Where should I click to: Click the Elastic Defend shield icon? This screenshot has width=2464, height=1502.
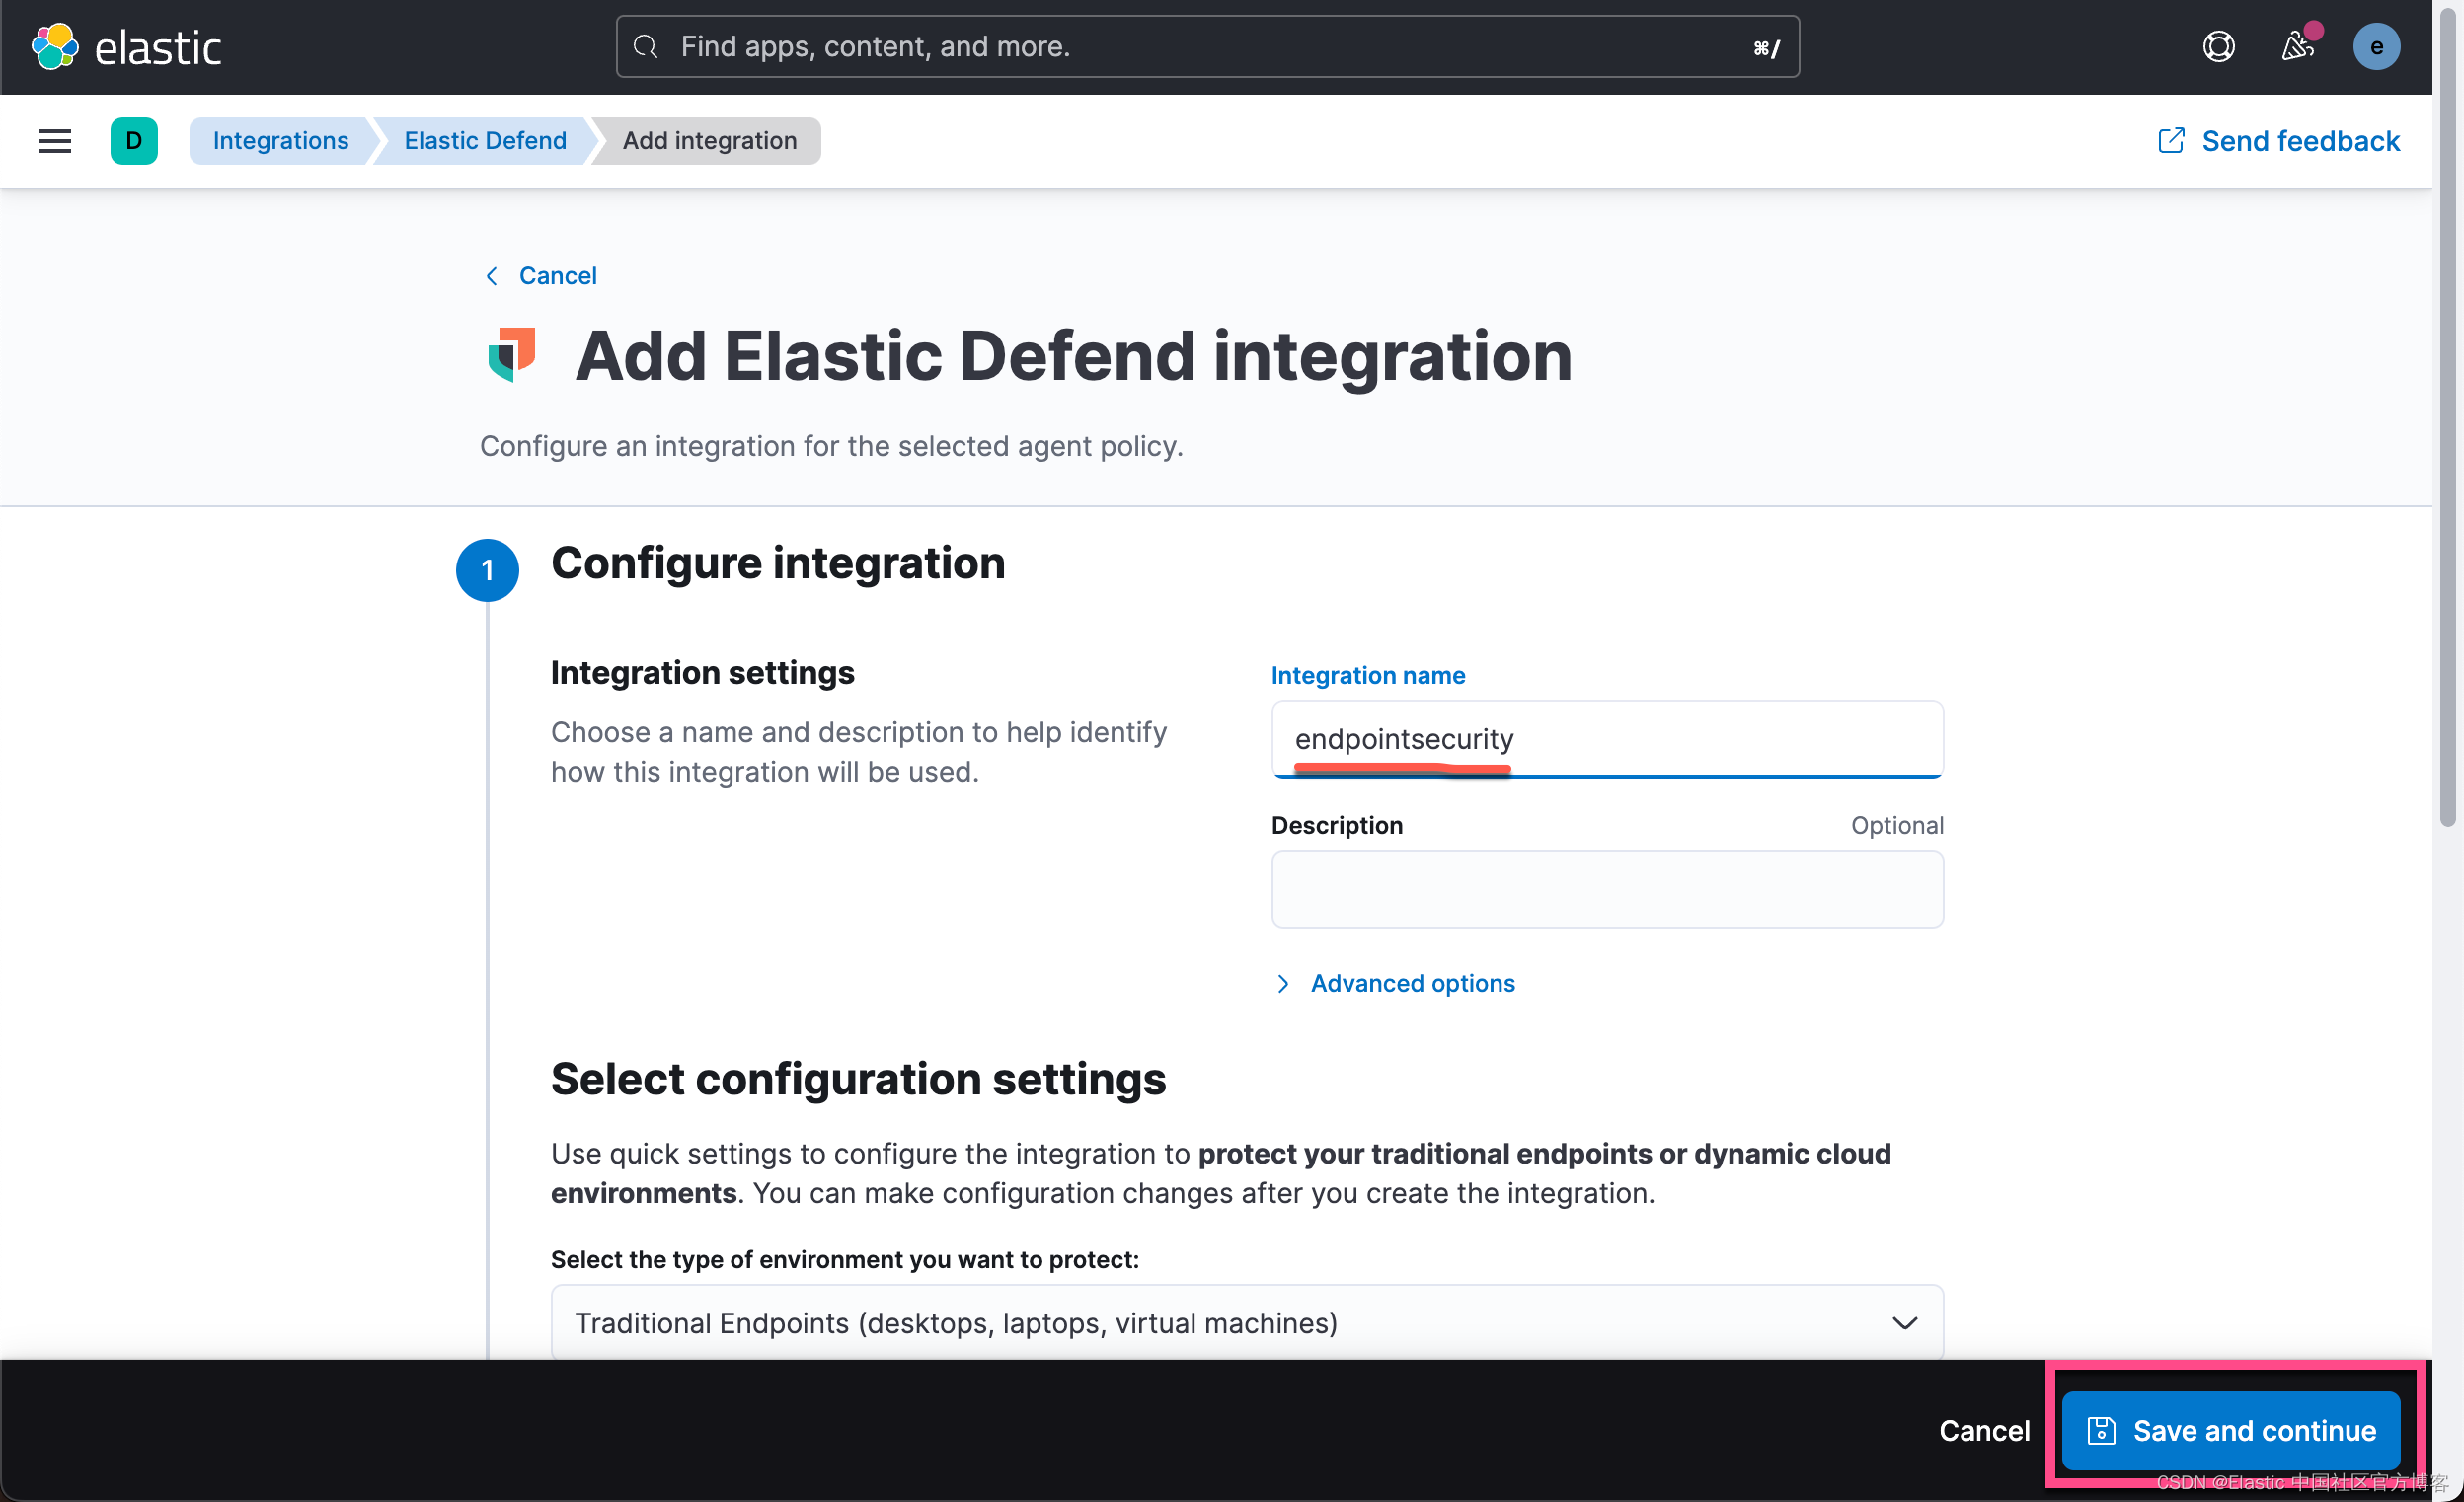512,355
